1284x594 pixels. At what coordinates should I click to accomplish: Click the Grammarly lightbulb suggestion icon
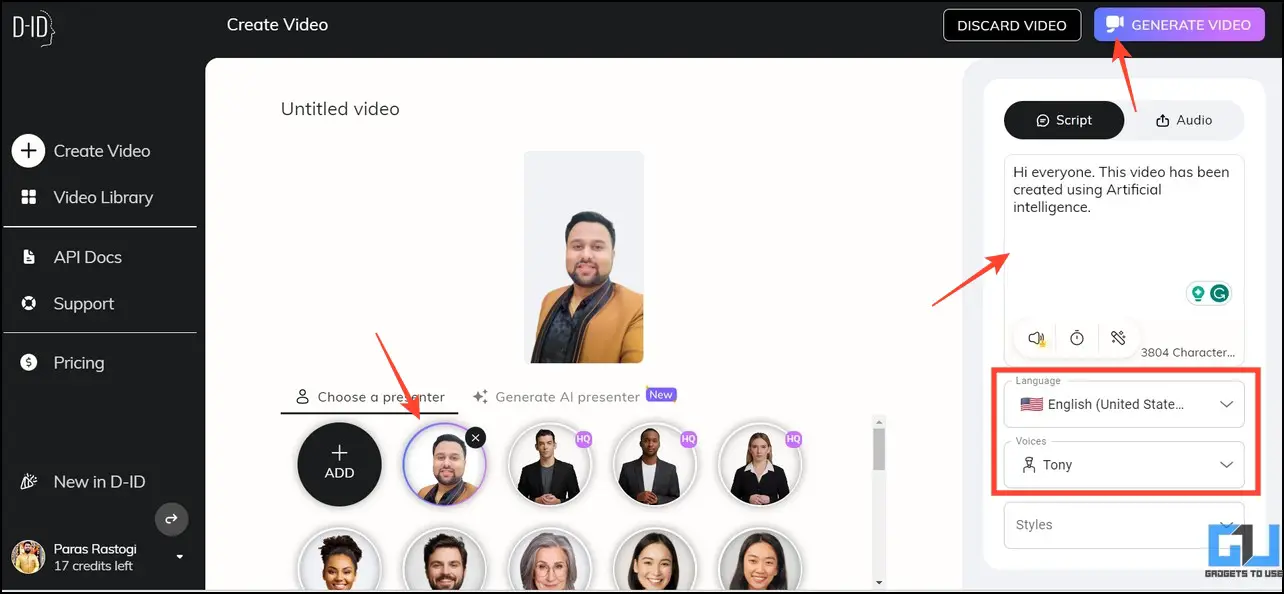1197,293
